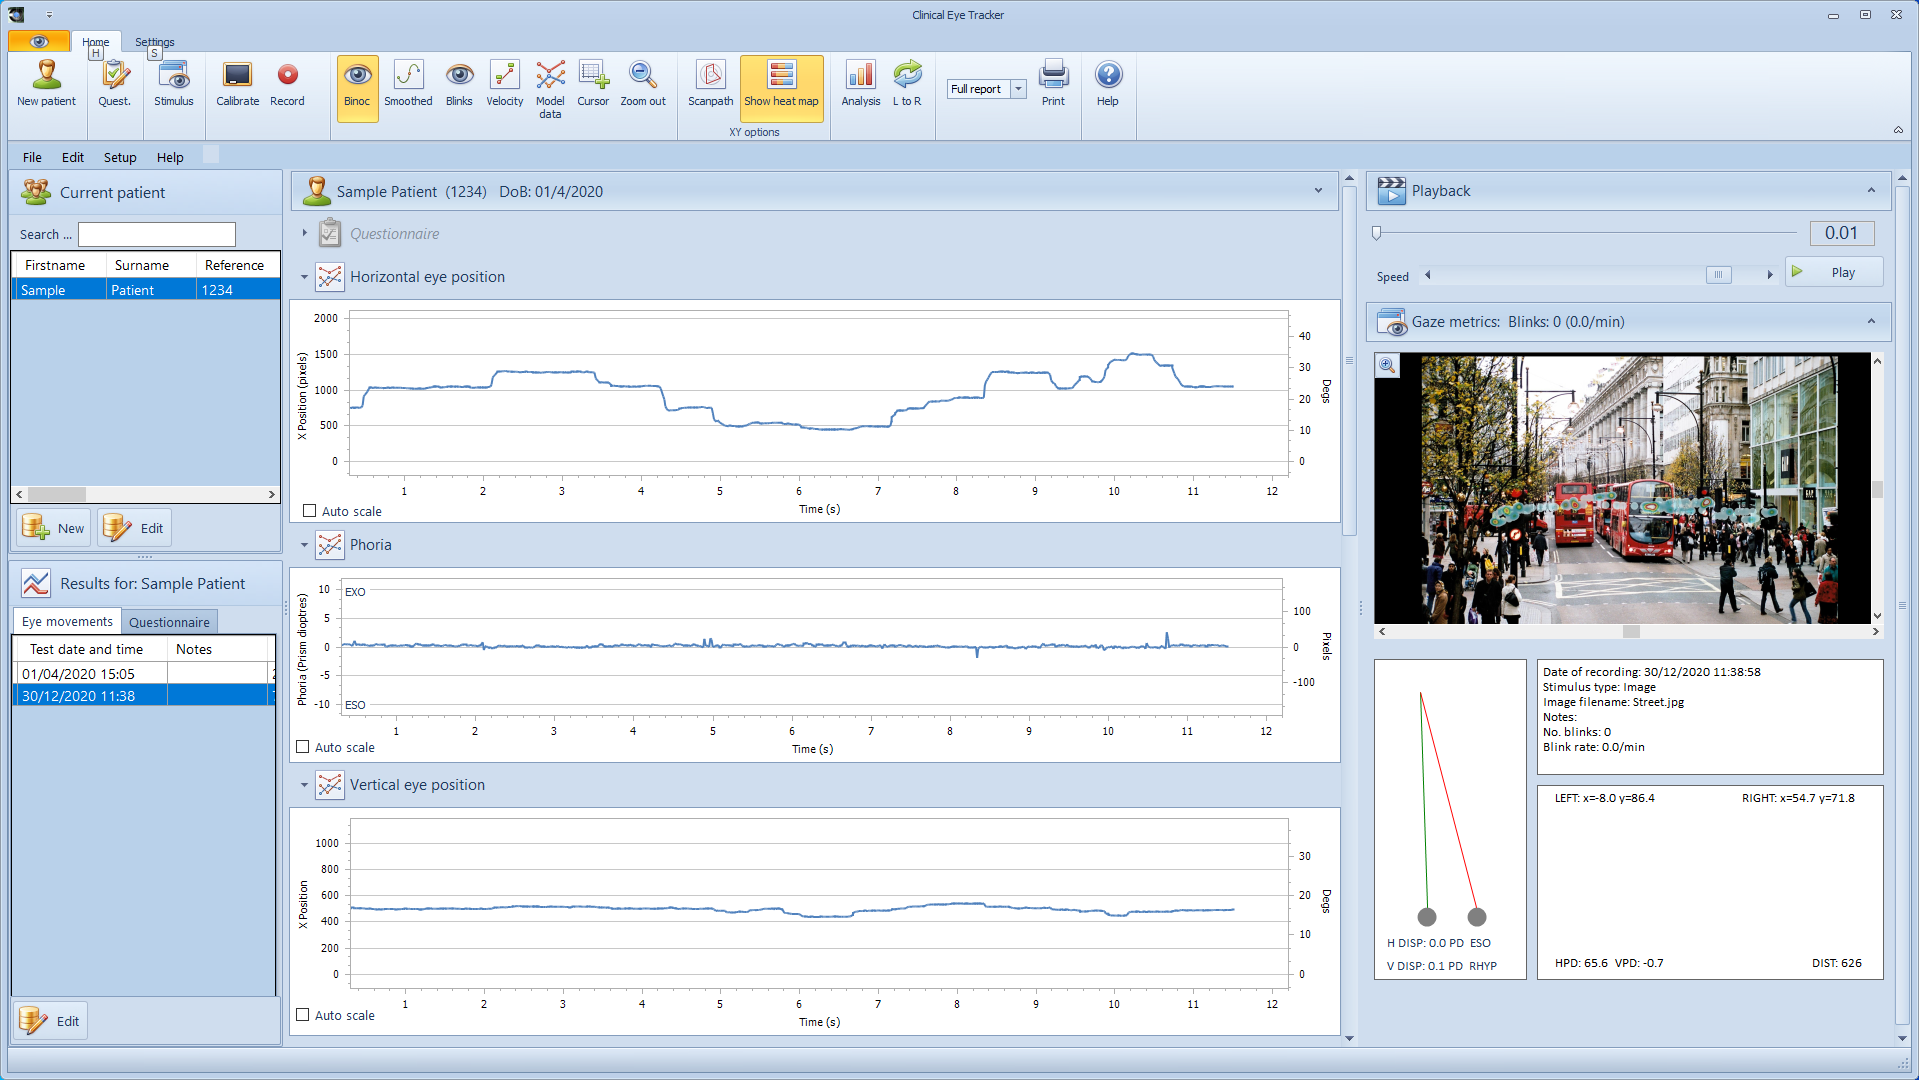Switch to the Questionnaire results tab

point(169,622)
